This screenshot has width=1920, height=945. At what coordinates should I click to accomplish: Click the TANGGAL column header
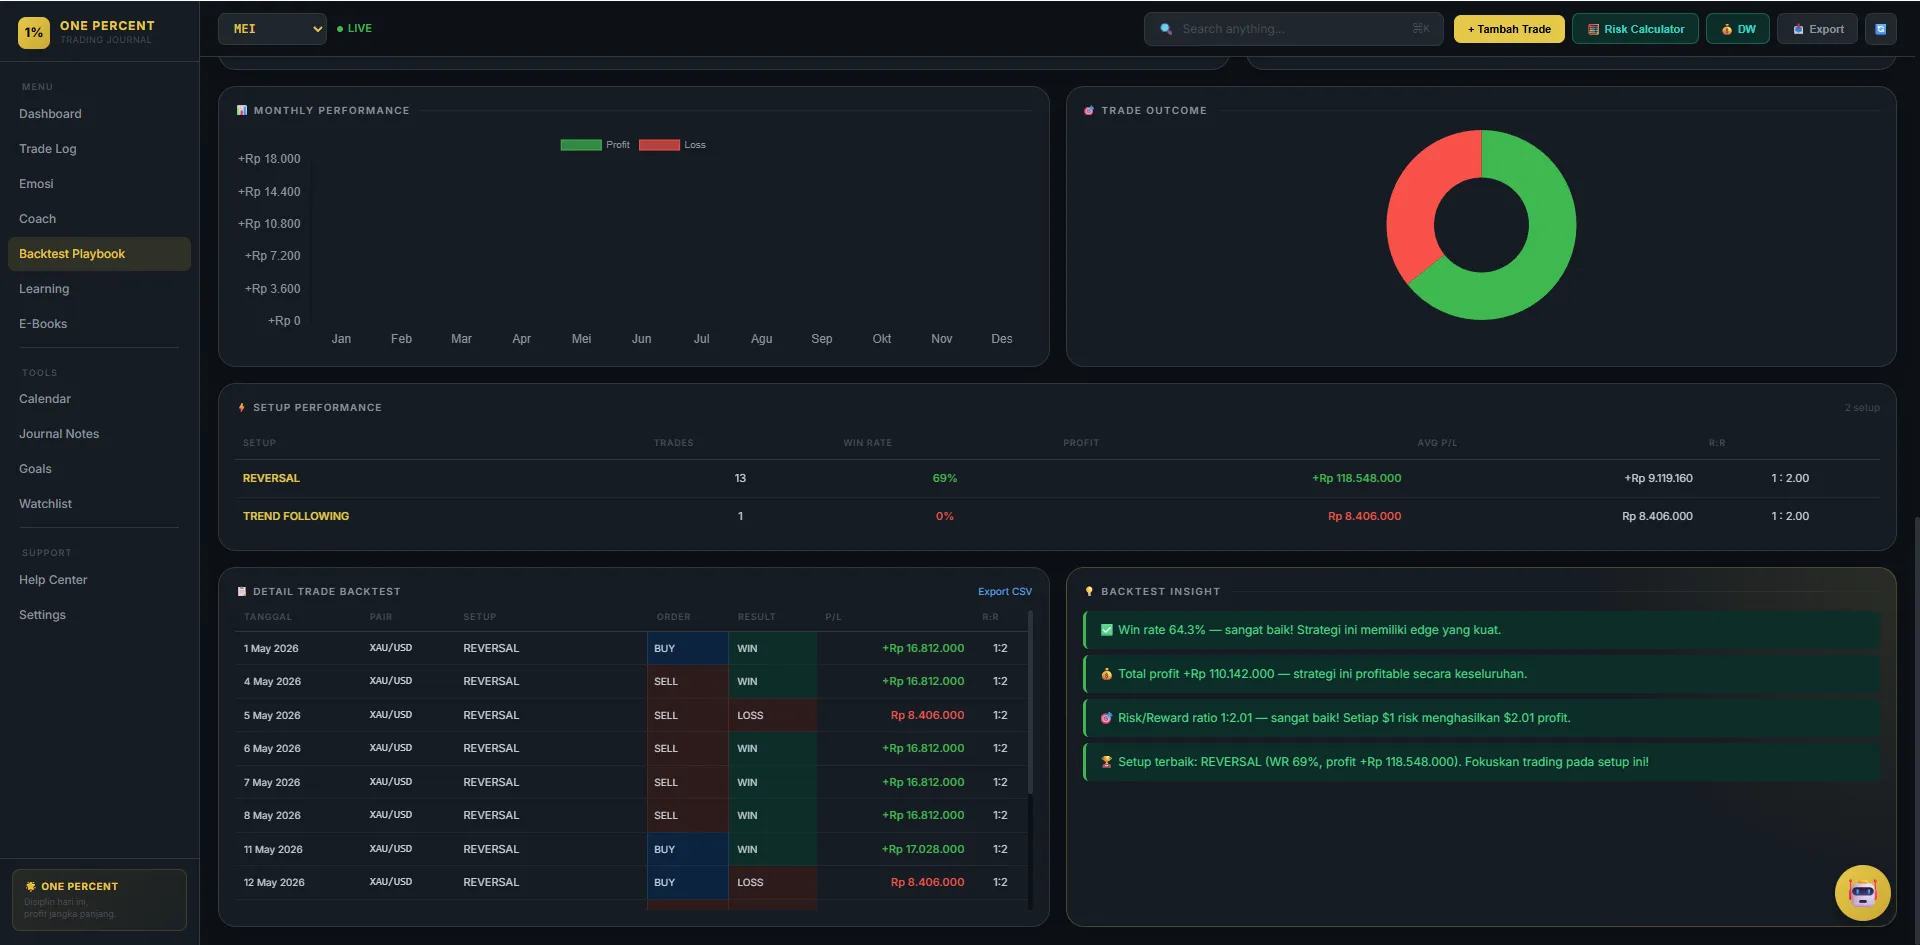coord(268,617)
